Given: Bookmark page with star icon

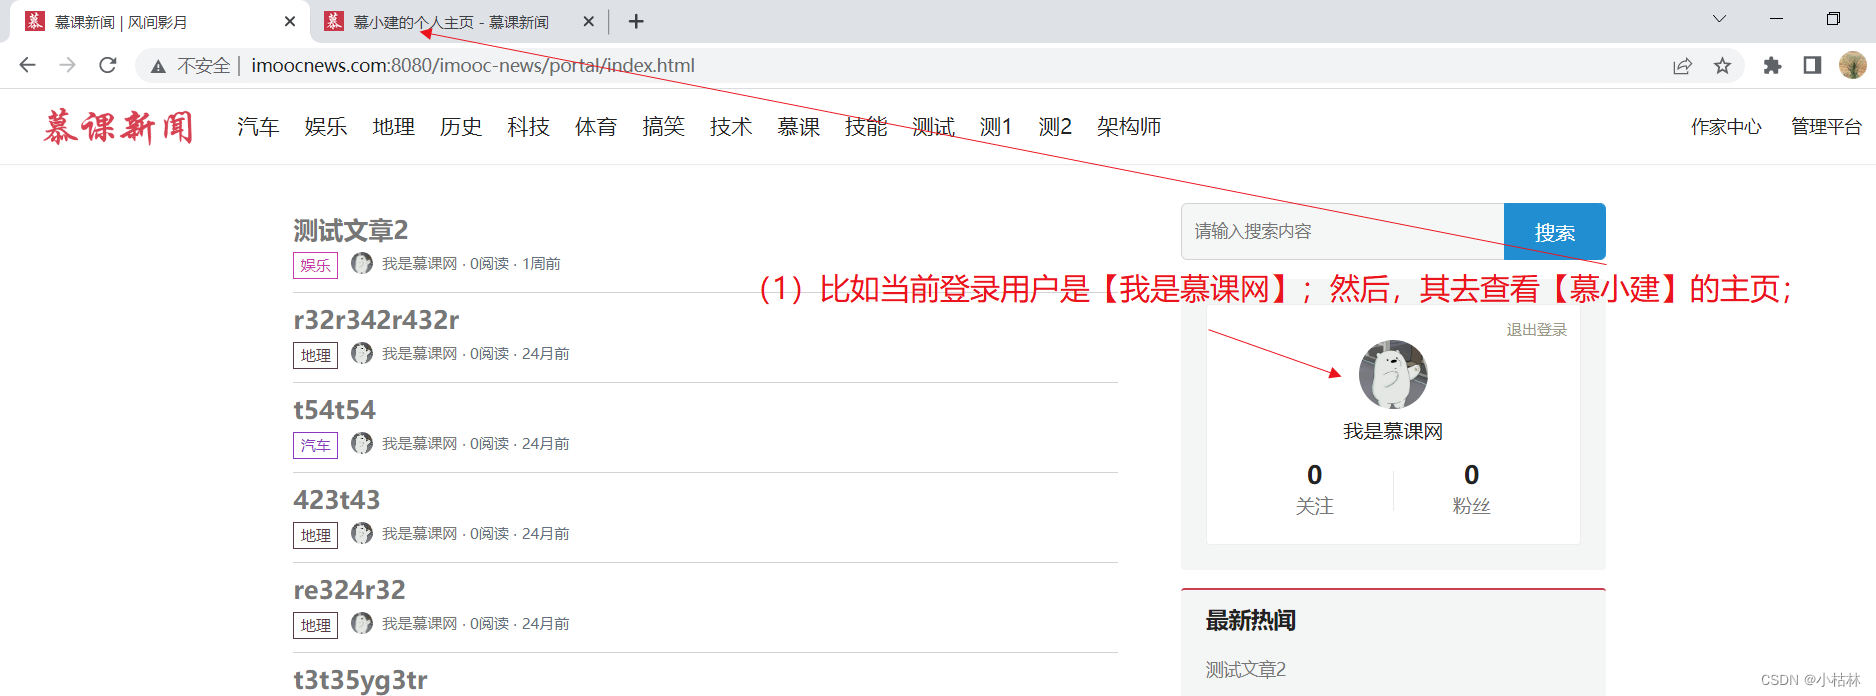Looking at the screenshot, I should (x=1722, y=66).
